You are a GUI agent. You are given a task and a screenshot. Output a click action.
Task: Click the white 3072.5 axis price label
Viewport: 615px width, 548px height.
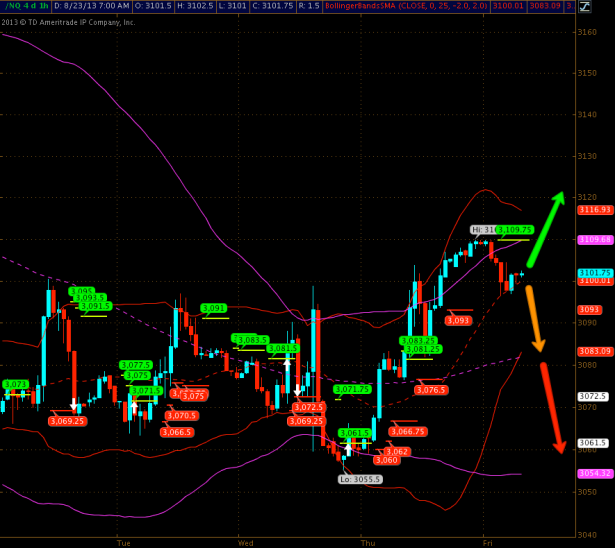click(x=594, y=396)
